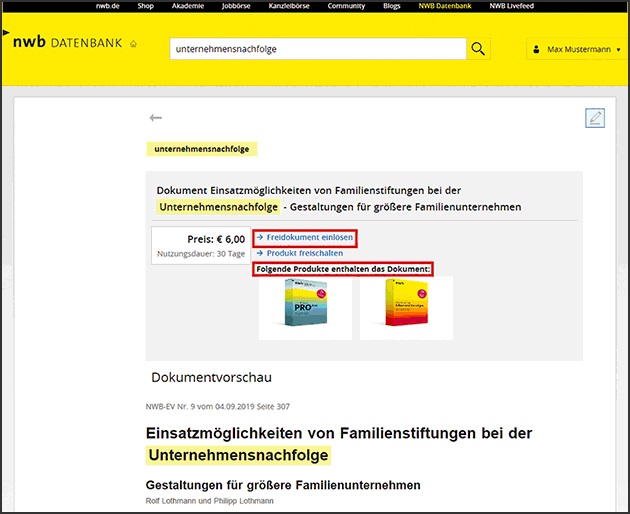Click the NWB Datenbank logo
This screenshot has height=514, width=630.
68,44
